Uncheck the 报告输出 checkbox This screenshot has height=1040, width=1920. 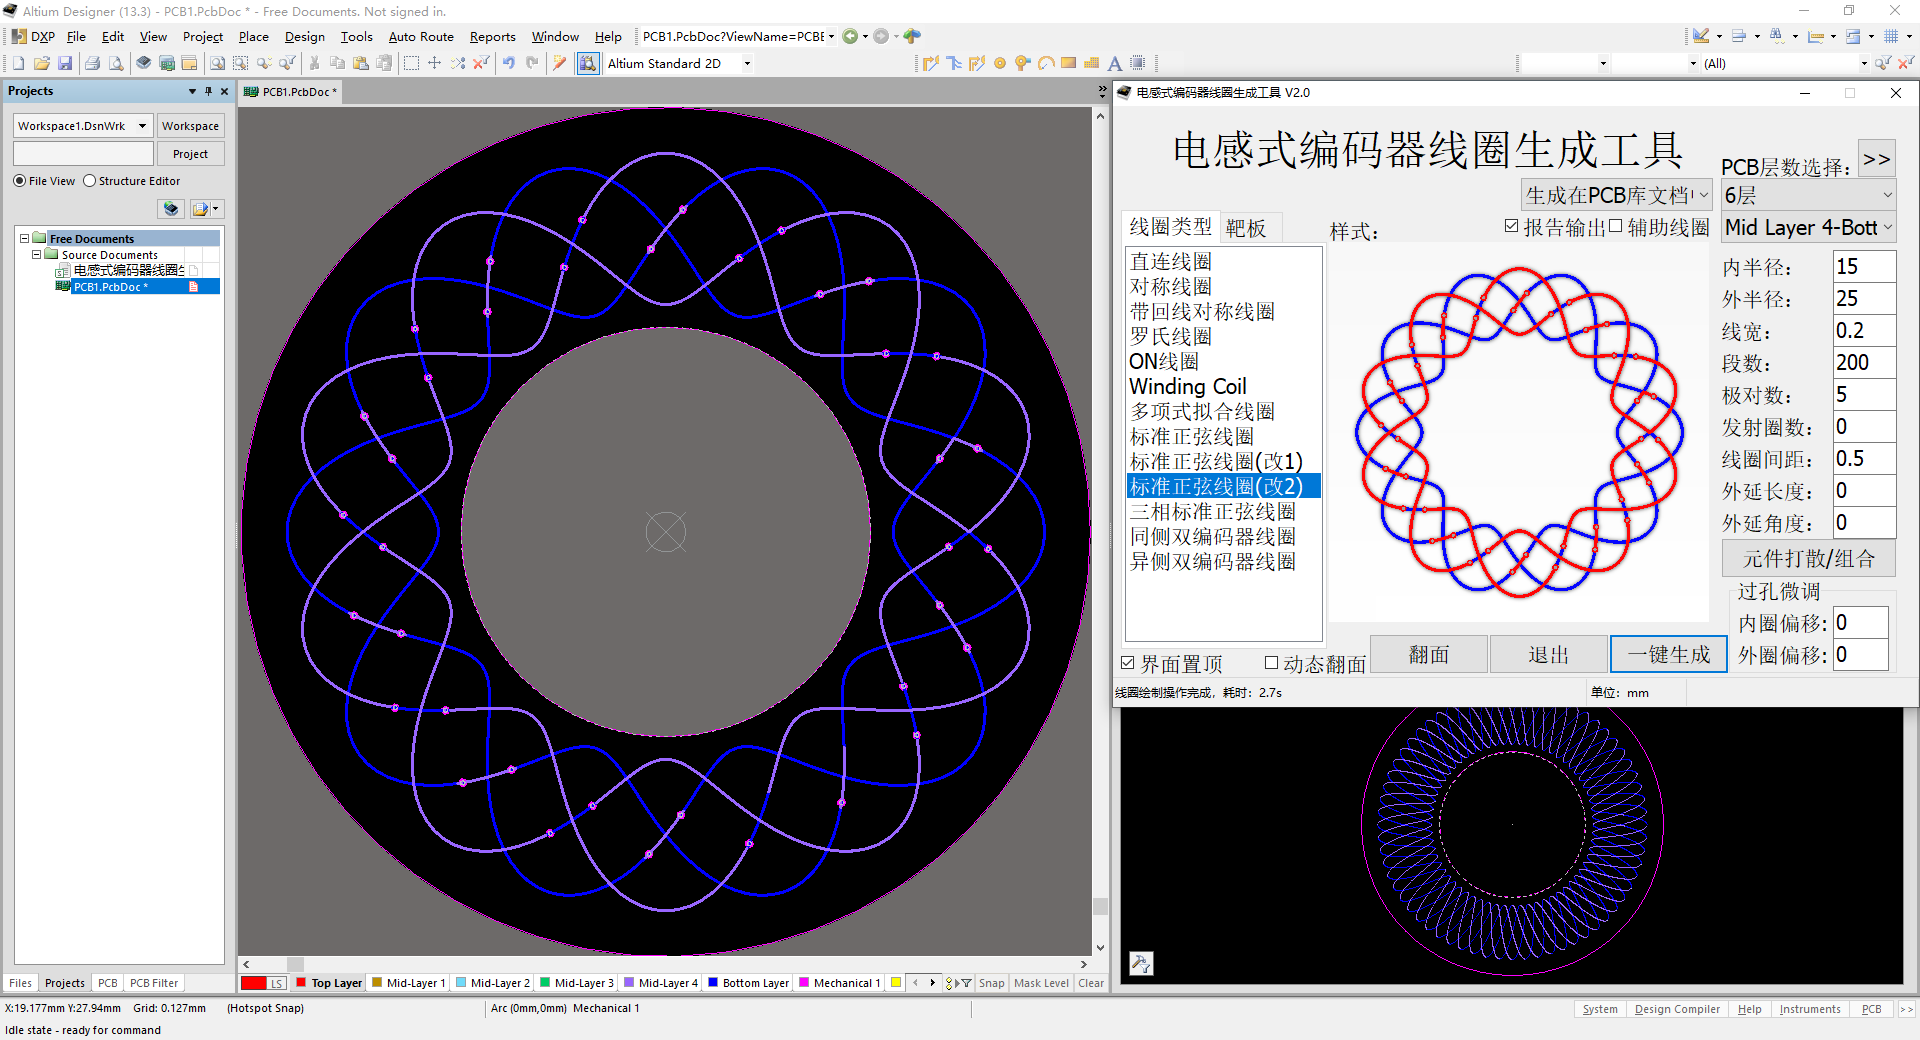coord(1512,227)
